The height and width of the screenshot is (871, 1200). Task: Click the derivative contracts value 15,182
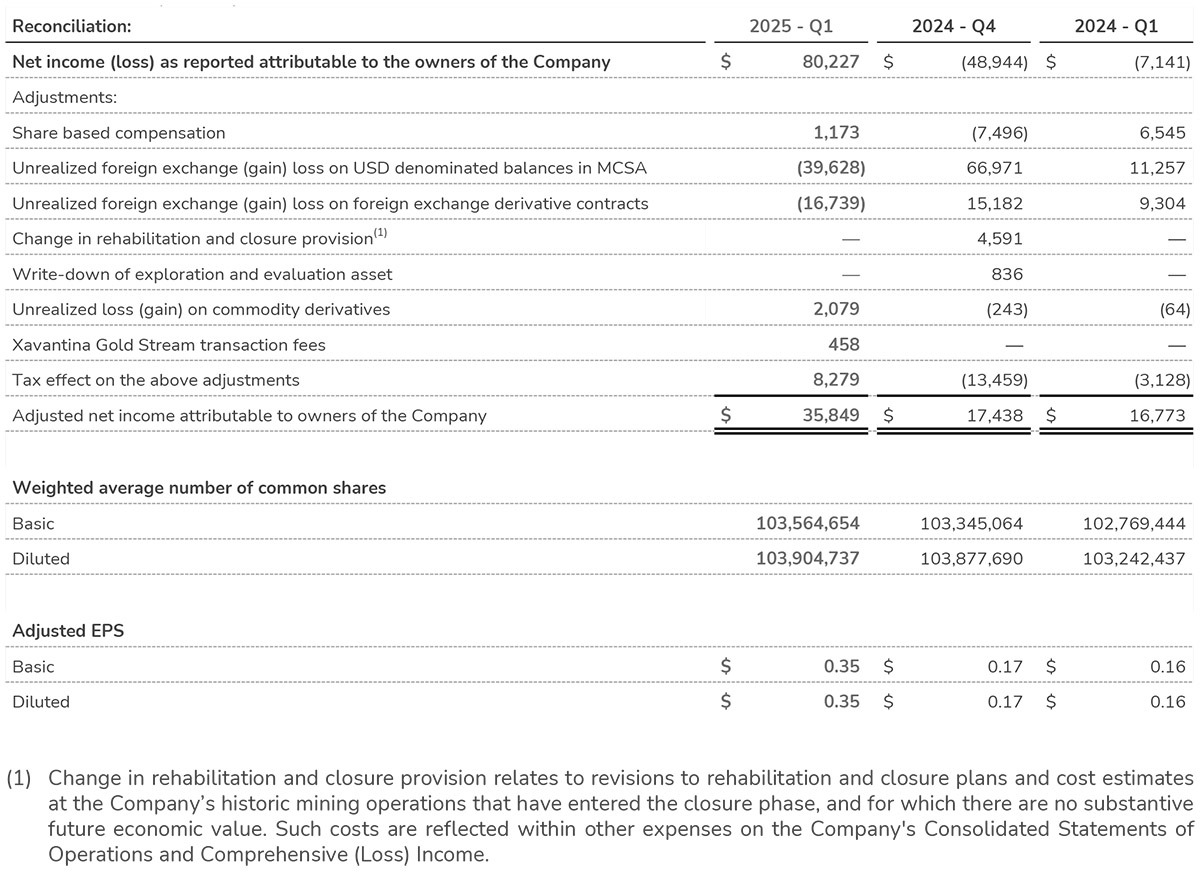point(994,203)
